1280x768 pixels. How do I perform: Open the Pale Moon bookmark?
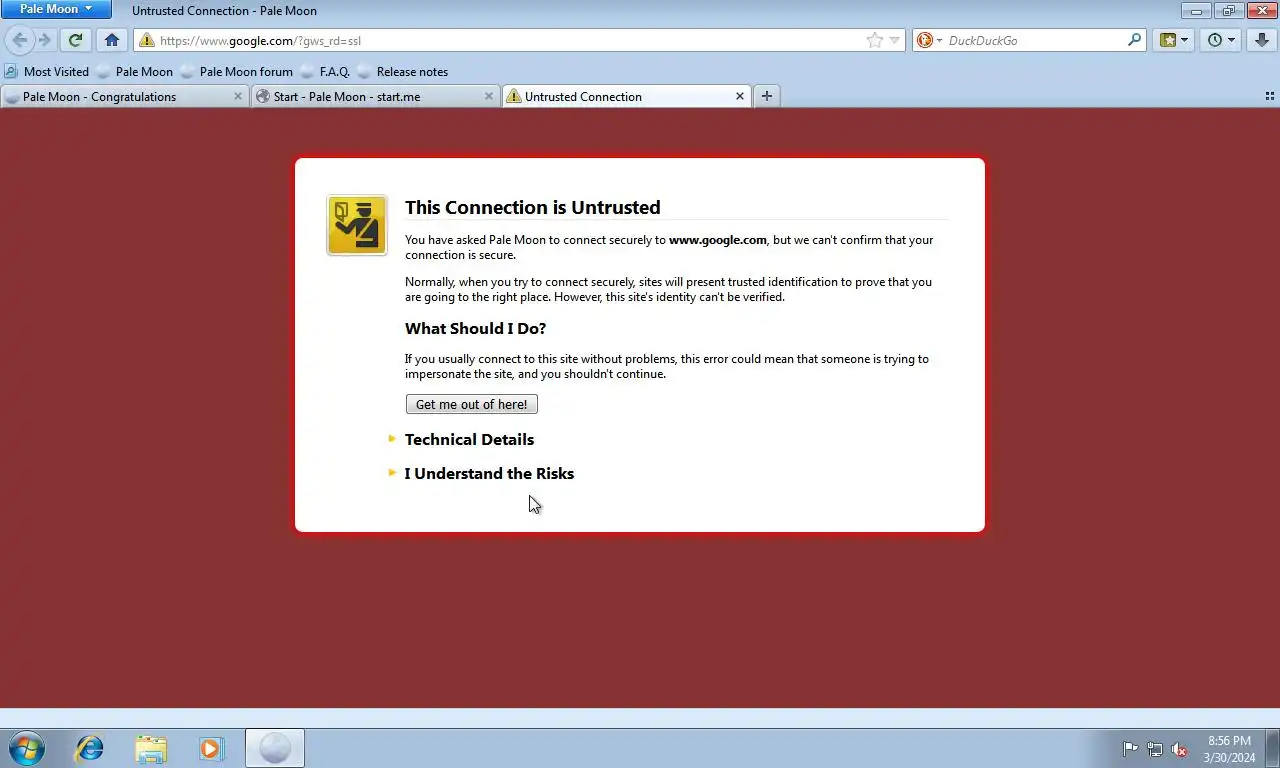tap(134, 72)
